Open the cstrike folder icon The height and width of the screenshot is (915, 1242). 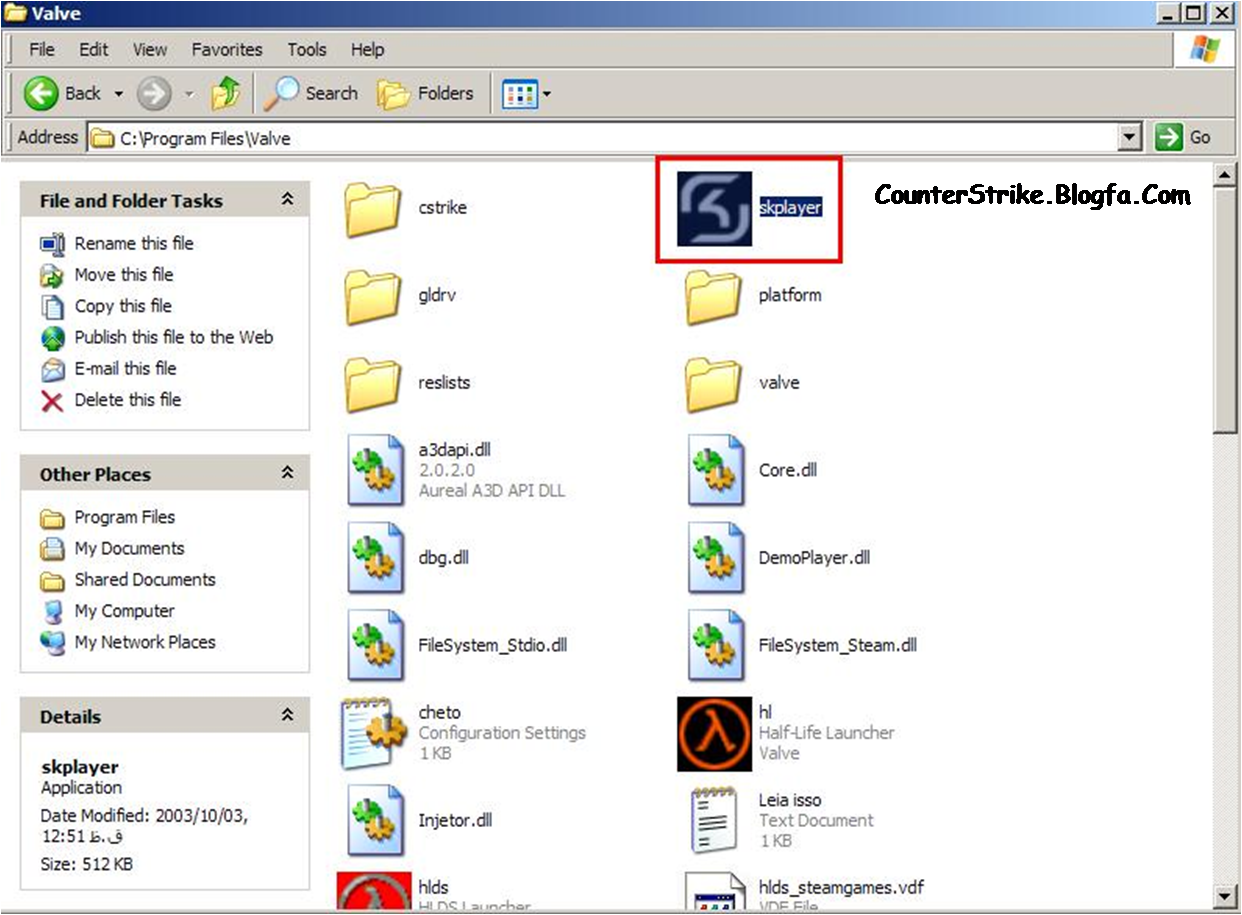373,209
